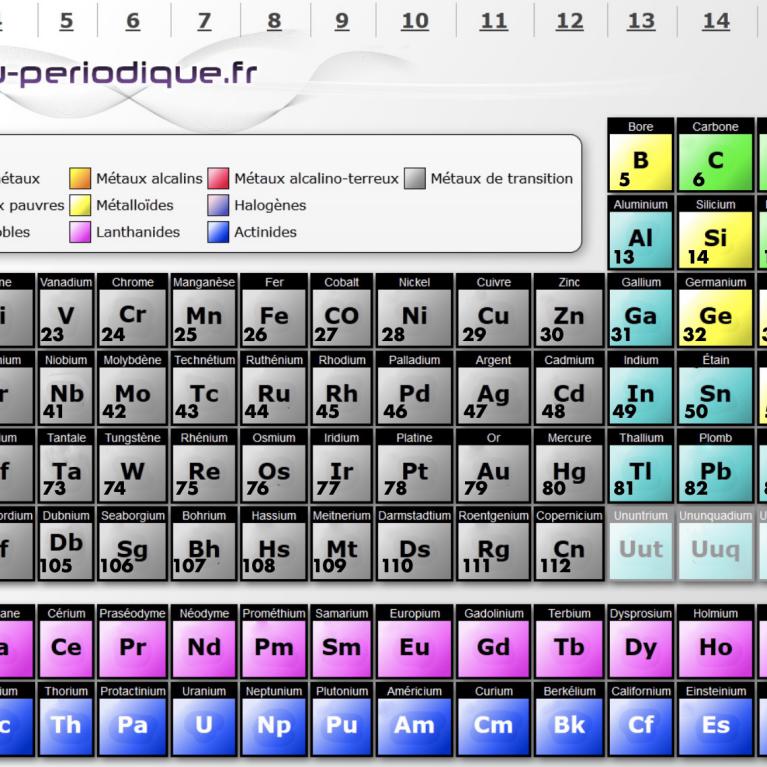Image resolution: width=767 pixels, height=767 pixels.
Task: Click the blue Actinides legend swatch
Action: [x=218, y=232]
